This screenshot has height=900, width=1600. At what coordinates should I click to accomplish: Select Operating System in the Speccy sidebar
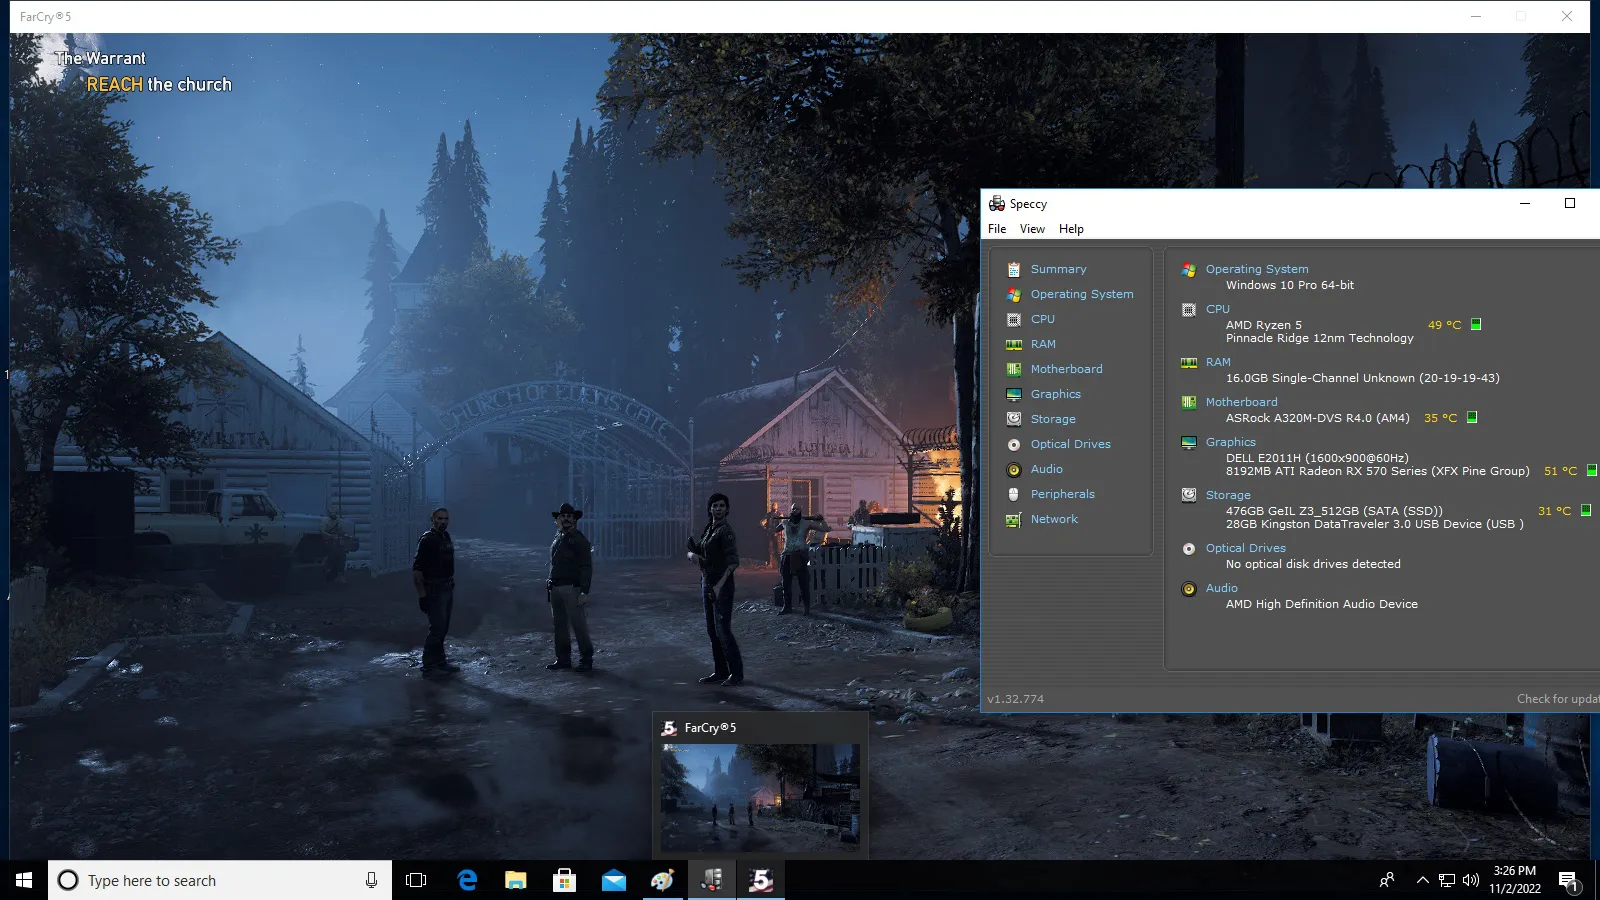1082,294
